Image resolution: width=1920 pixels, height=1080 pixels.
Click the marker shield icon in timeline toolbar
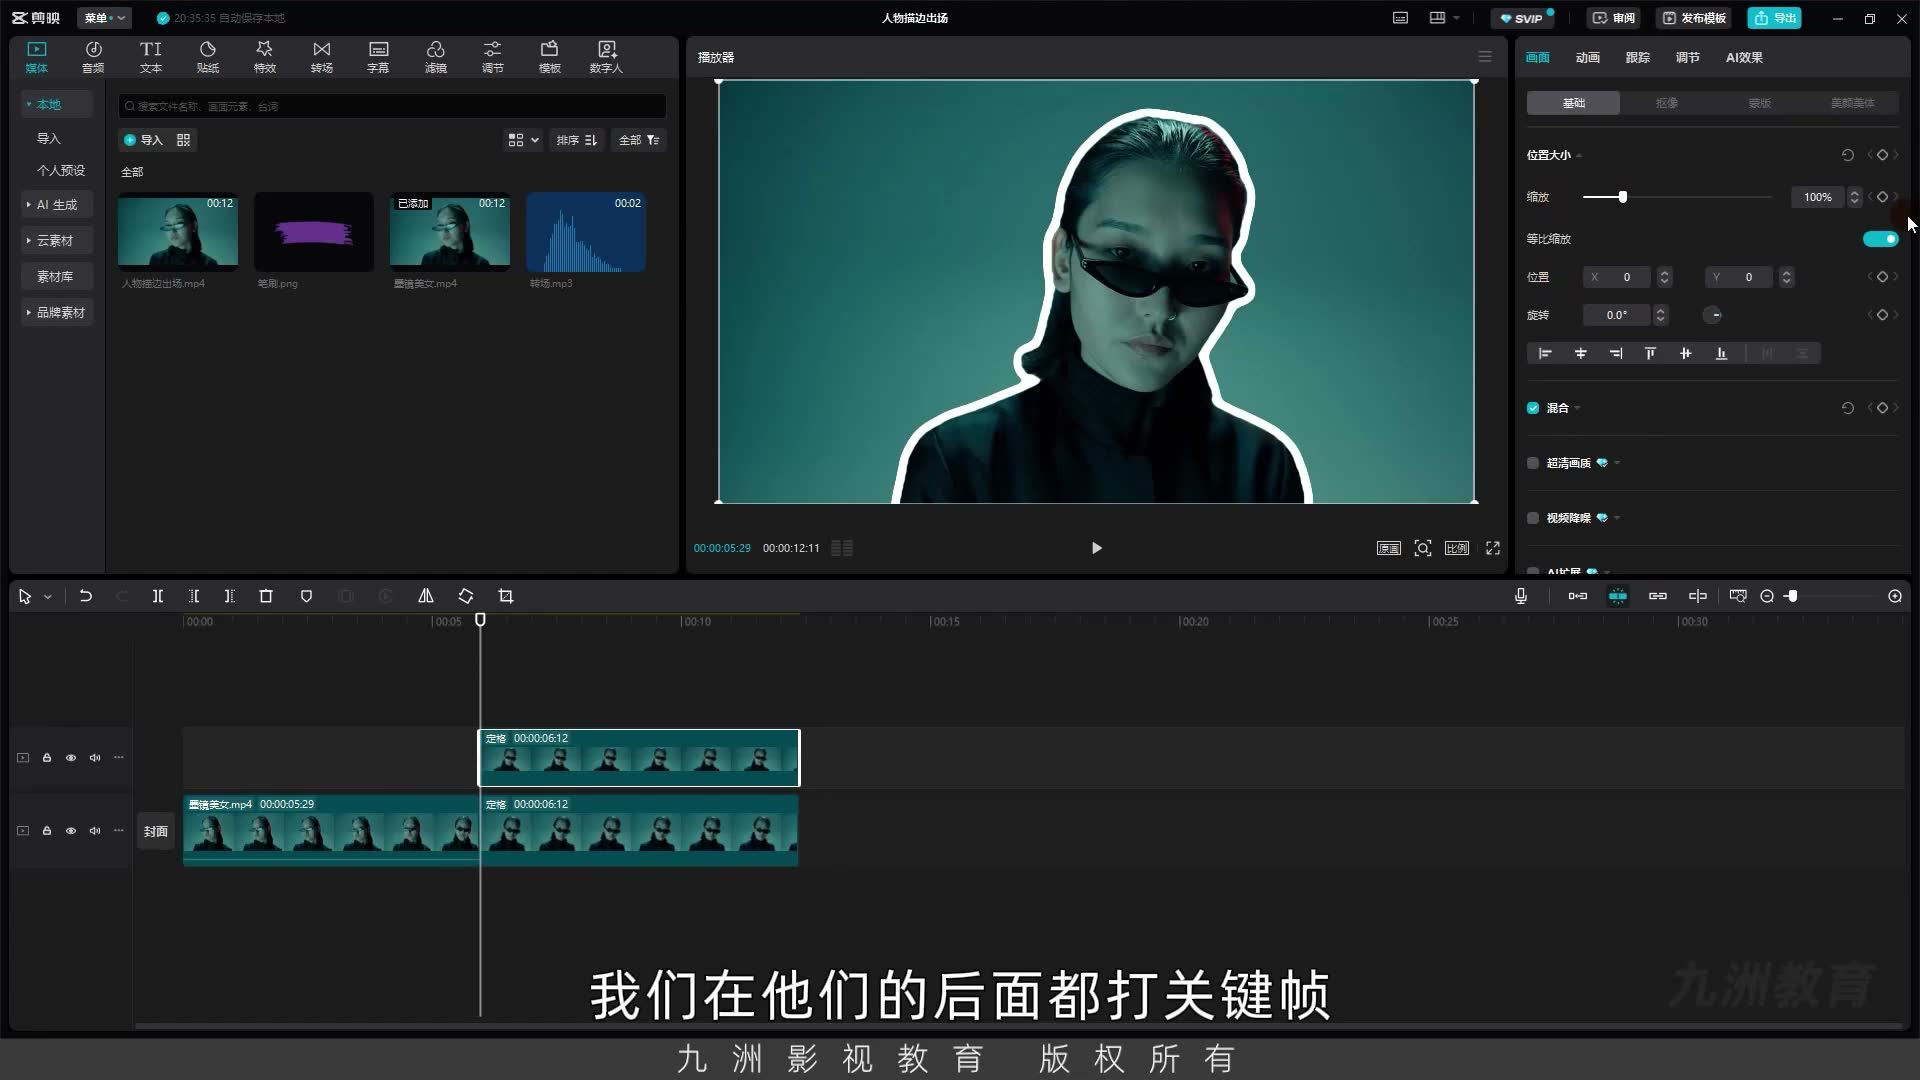(306, 596)
